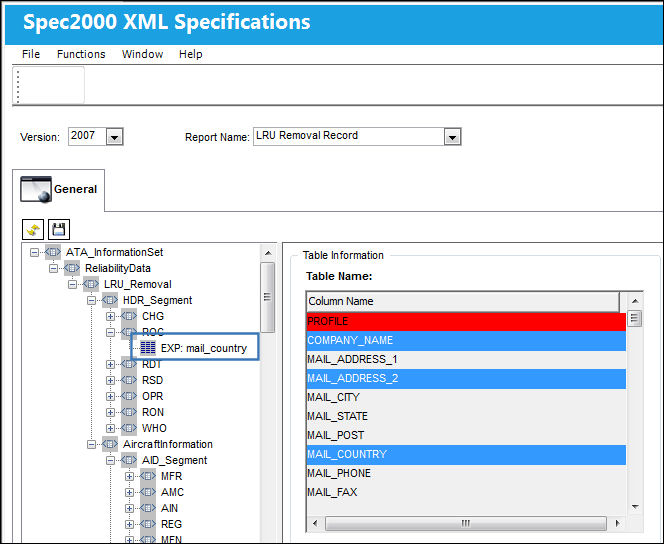664x544 pixels.
Task: Collapse the LRU_Removal node
Action: 72,284
